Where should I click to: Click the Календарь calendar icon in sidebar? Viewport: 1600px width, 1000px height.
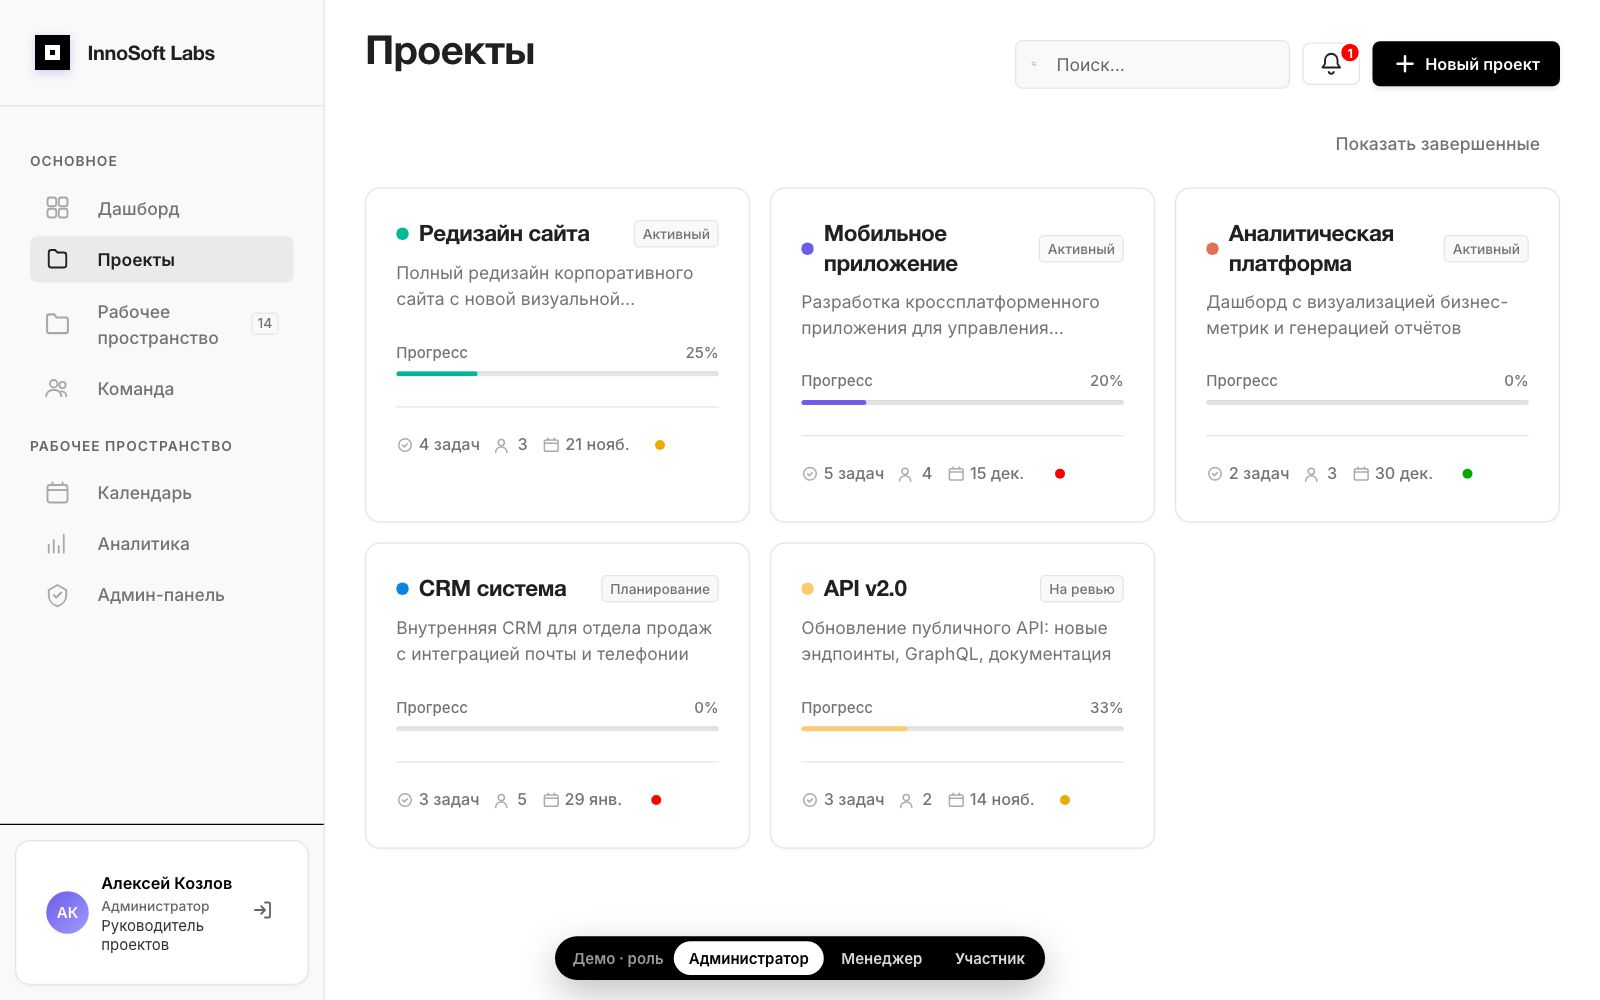pyautogui.click(x=58, y=493)
